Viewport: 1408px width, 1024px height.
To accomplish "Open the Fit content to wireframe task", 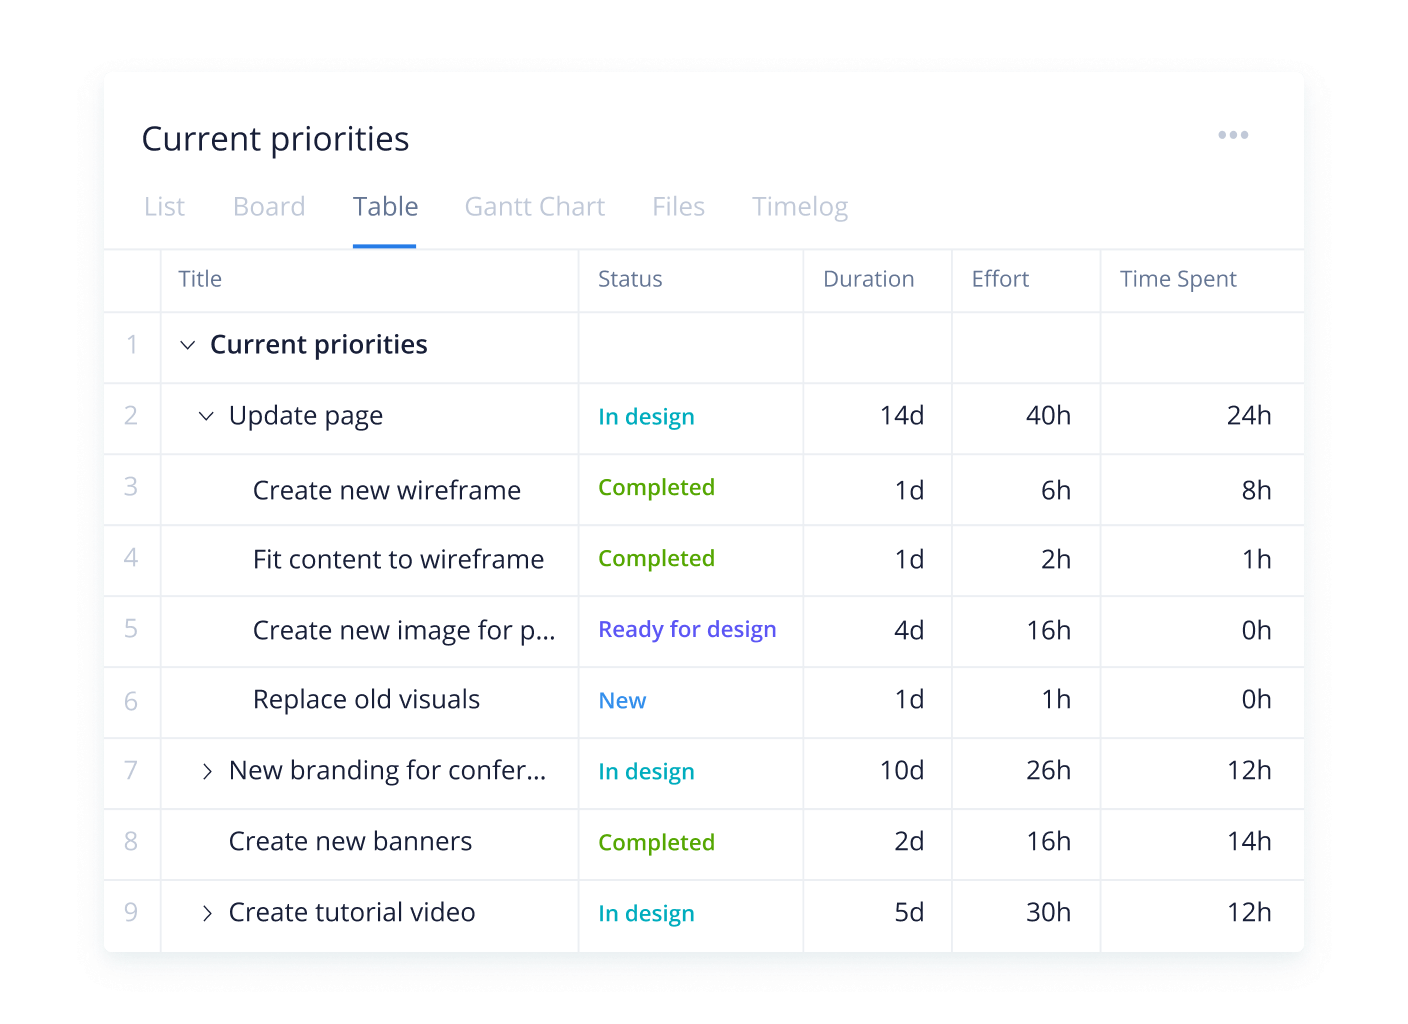I will coord(398,559).
